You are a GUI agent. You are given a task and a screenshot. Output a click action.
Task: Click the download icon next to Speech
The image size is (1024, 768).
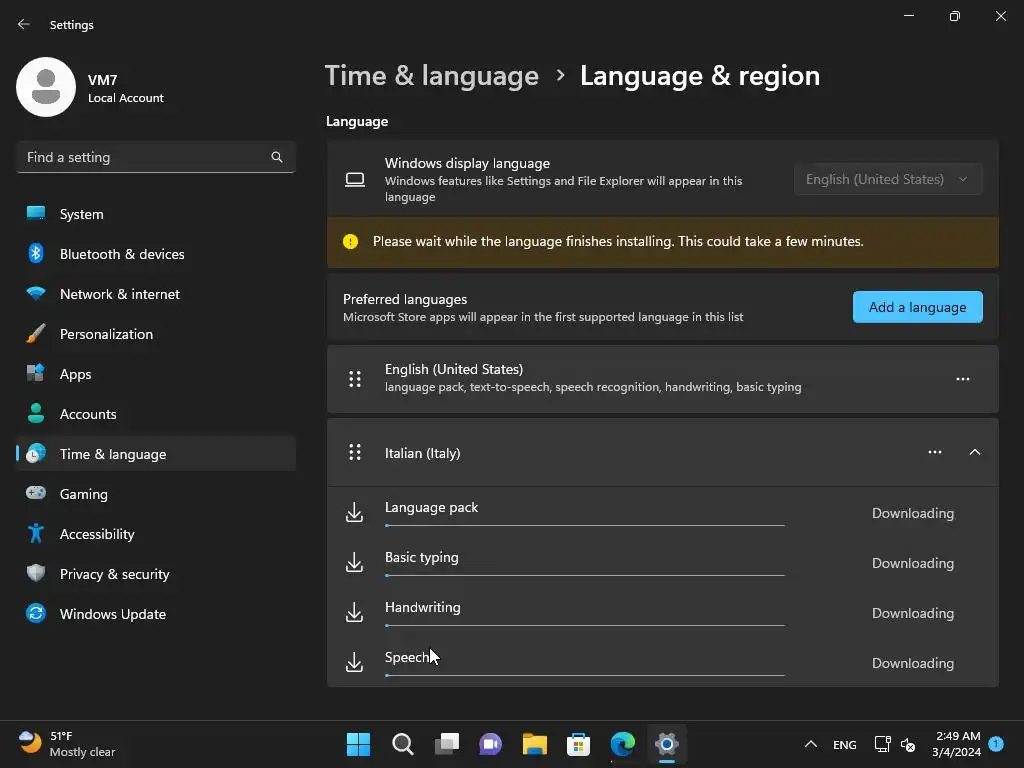[x=354, y=662]
